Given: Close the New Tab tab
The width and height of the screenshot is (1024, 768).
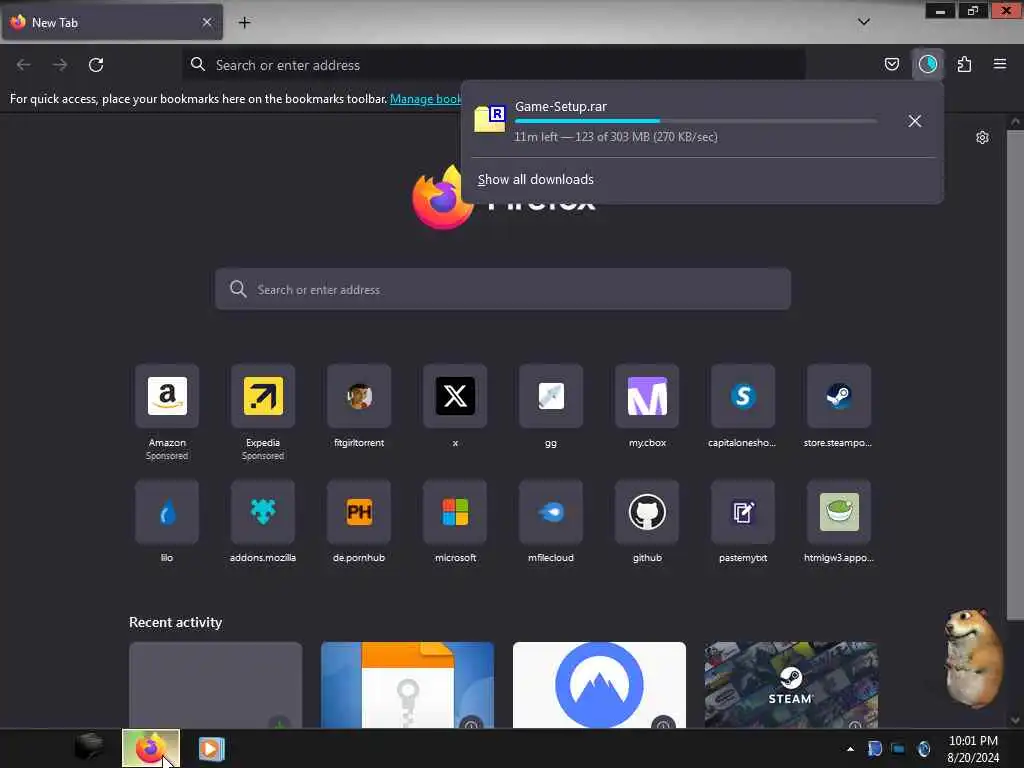Looking at the screenshot, I should pos(207,22).
